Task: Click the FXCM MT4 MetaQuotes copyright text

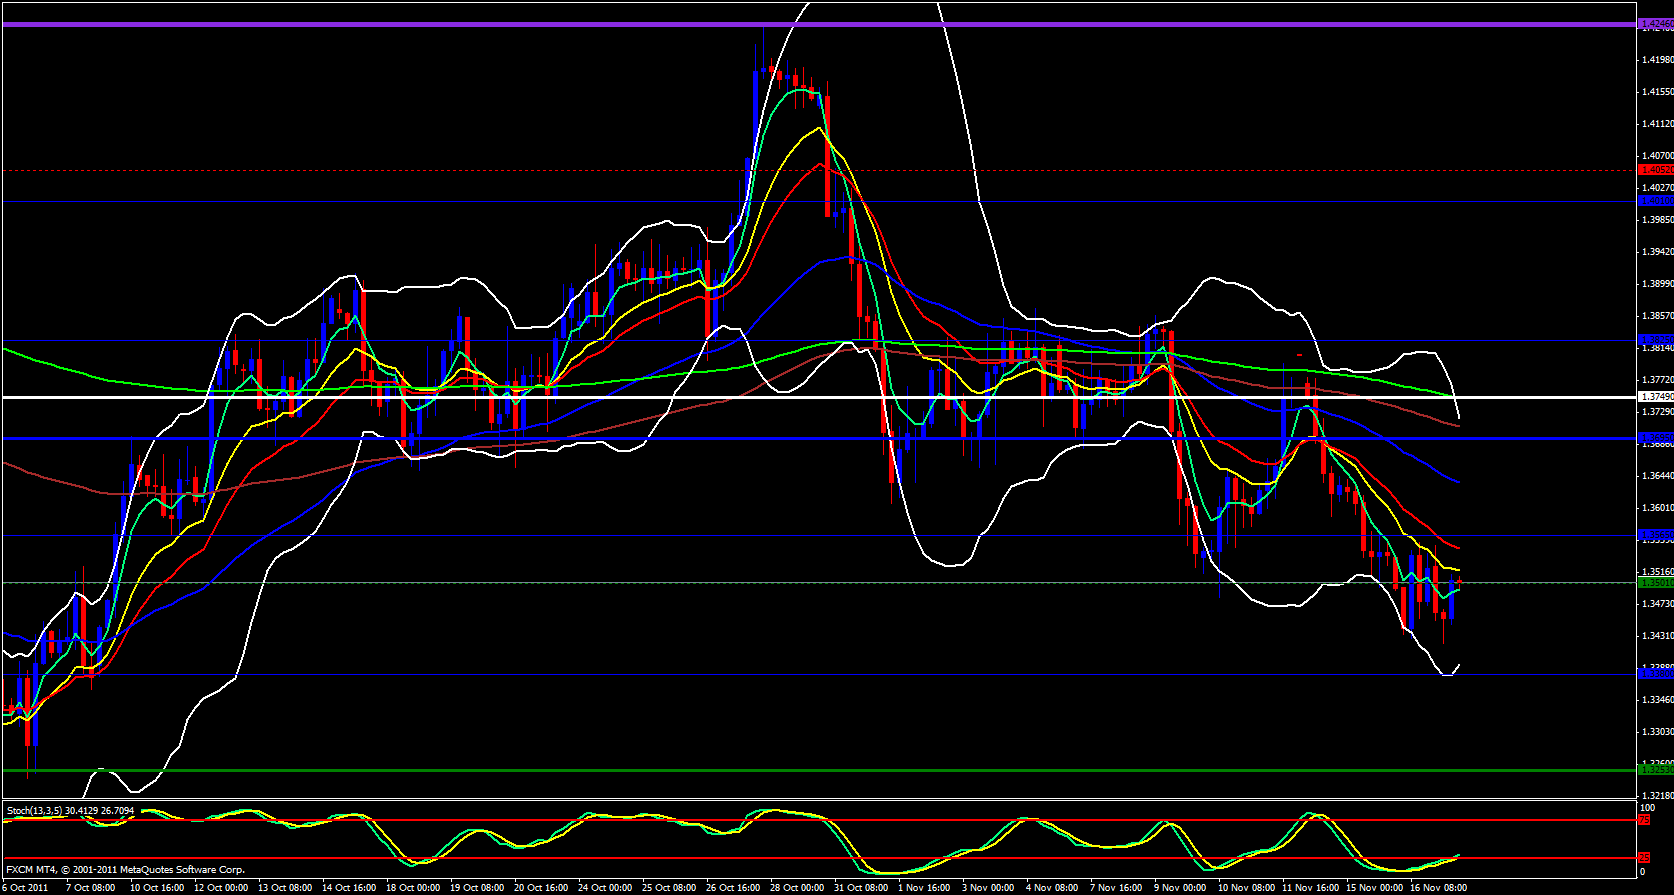Action: click(x=125, y=870)
